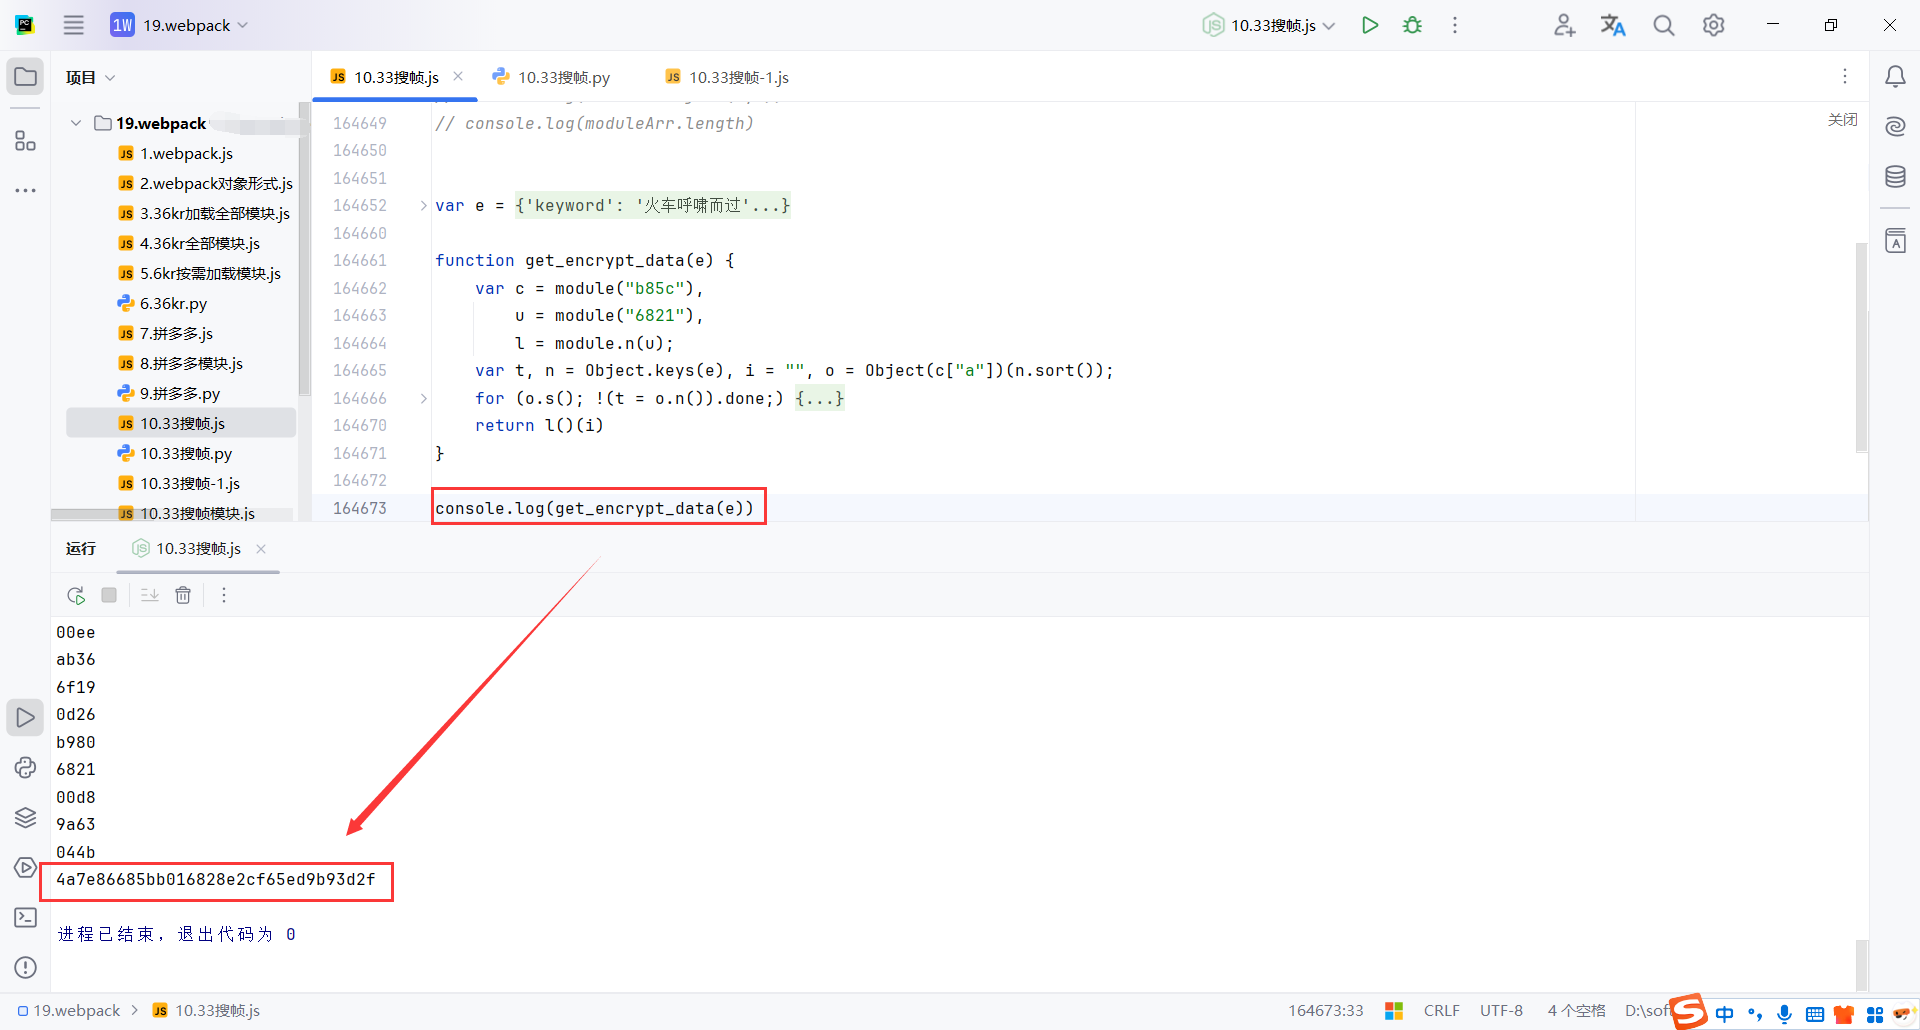The image size is (1920, 1030).
Task: Switch to the 10.33搜帧.py editor tab
Action: click(561, 76)
